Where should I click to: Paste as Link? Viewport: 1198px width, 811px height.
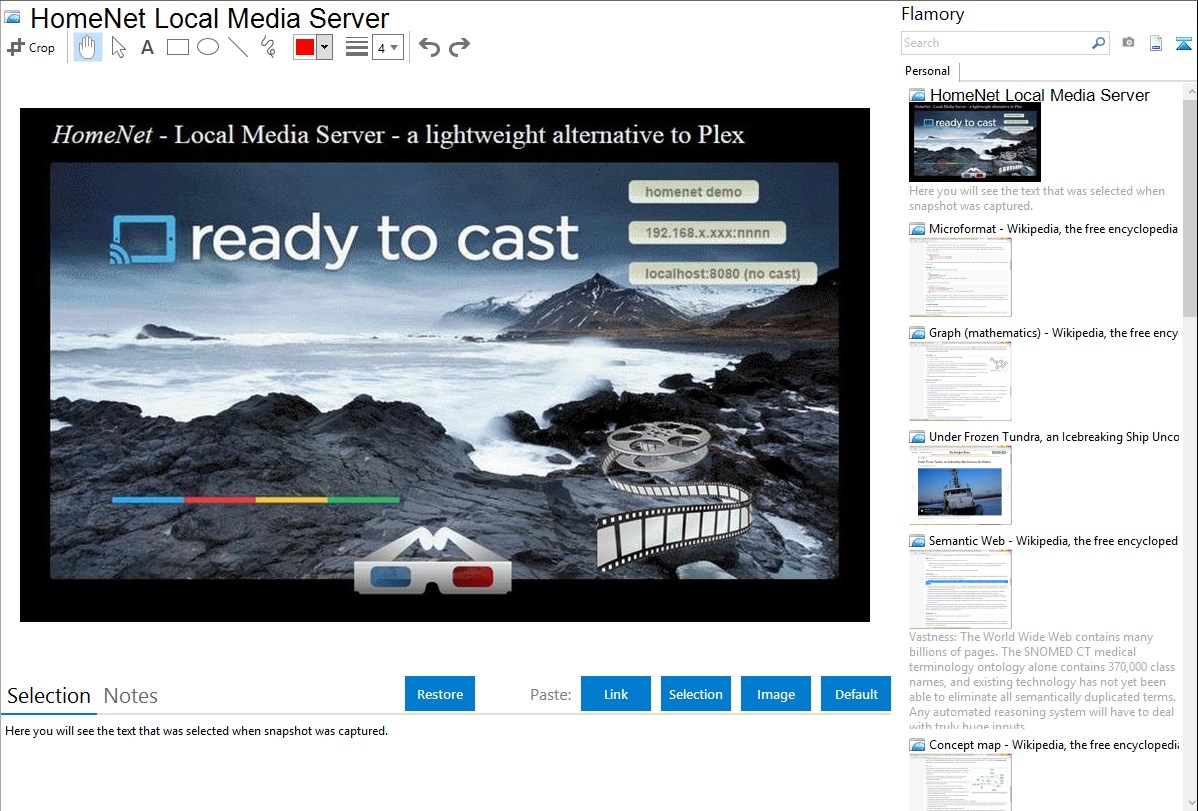[x=616, y=694]
